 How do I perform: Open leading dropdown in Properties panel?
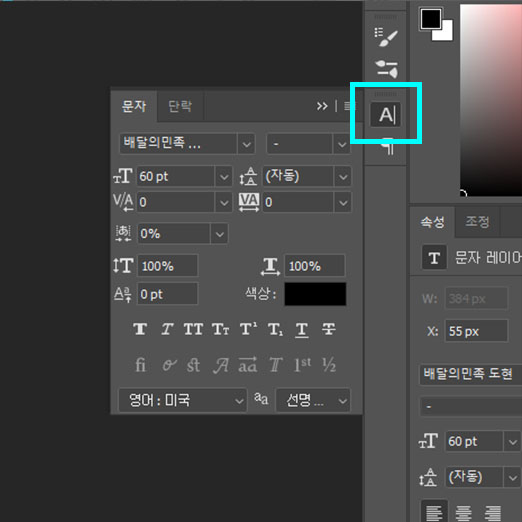[x=513, y=477]
